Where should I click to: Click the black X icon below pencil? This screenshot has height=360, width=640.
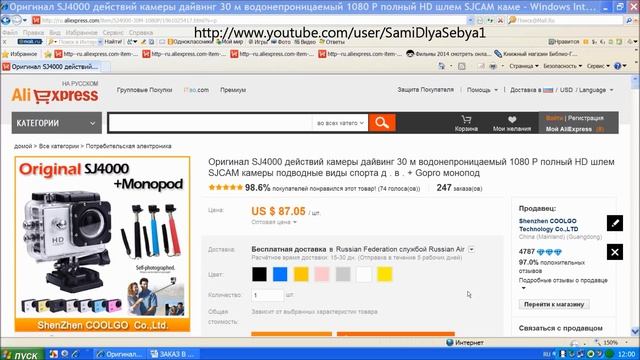click(615, 252)
